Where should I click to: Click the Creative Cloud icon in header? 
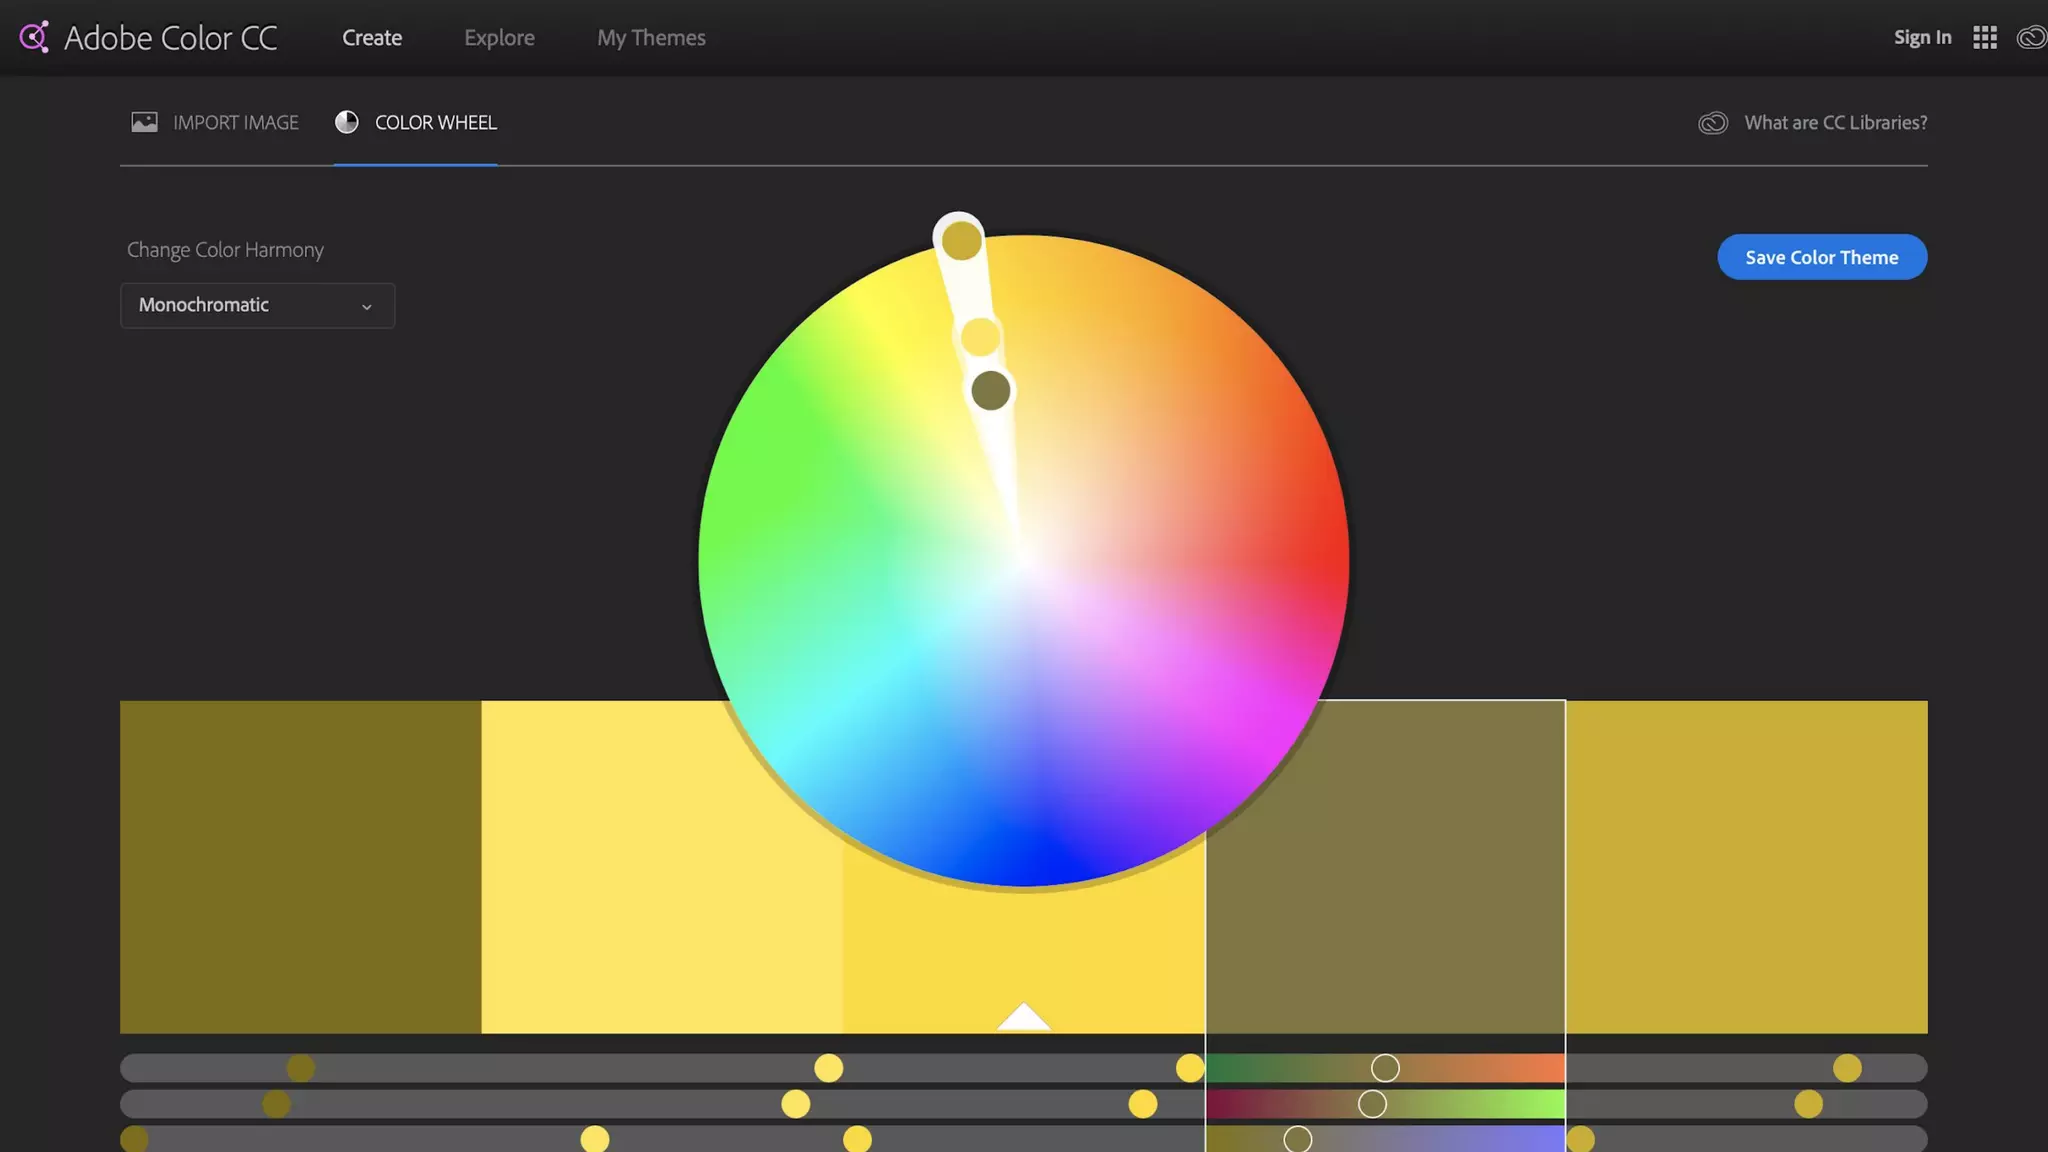click(x=2031, y=38)
